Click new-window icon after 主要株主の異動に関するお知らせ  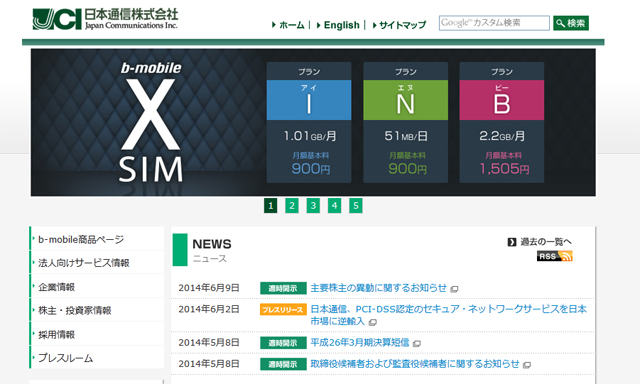click(454, 289)
